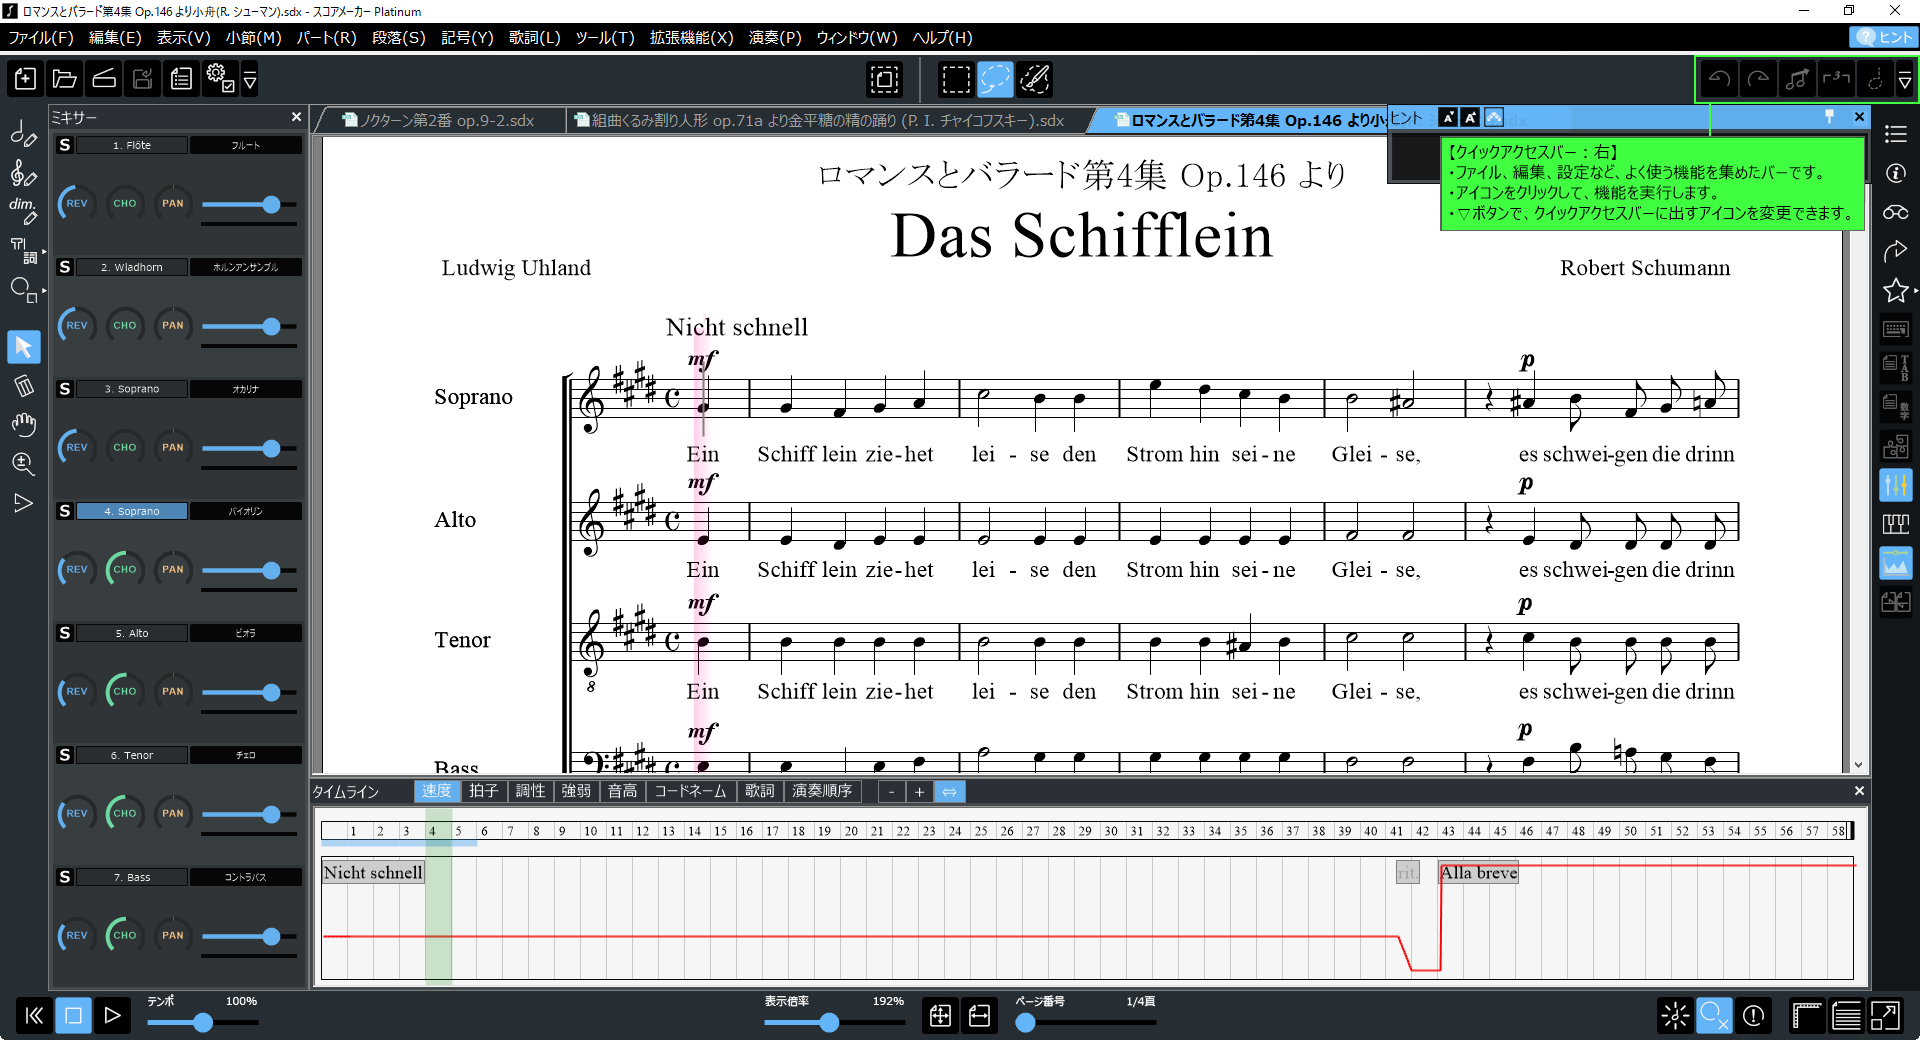Click the fit width view icon
The height and width of the screenshot is (1040, 1920).
[x=980, y=1016]
